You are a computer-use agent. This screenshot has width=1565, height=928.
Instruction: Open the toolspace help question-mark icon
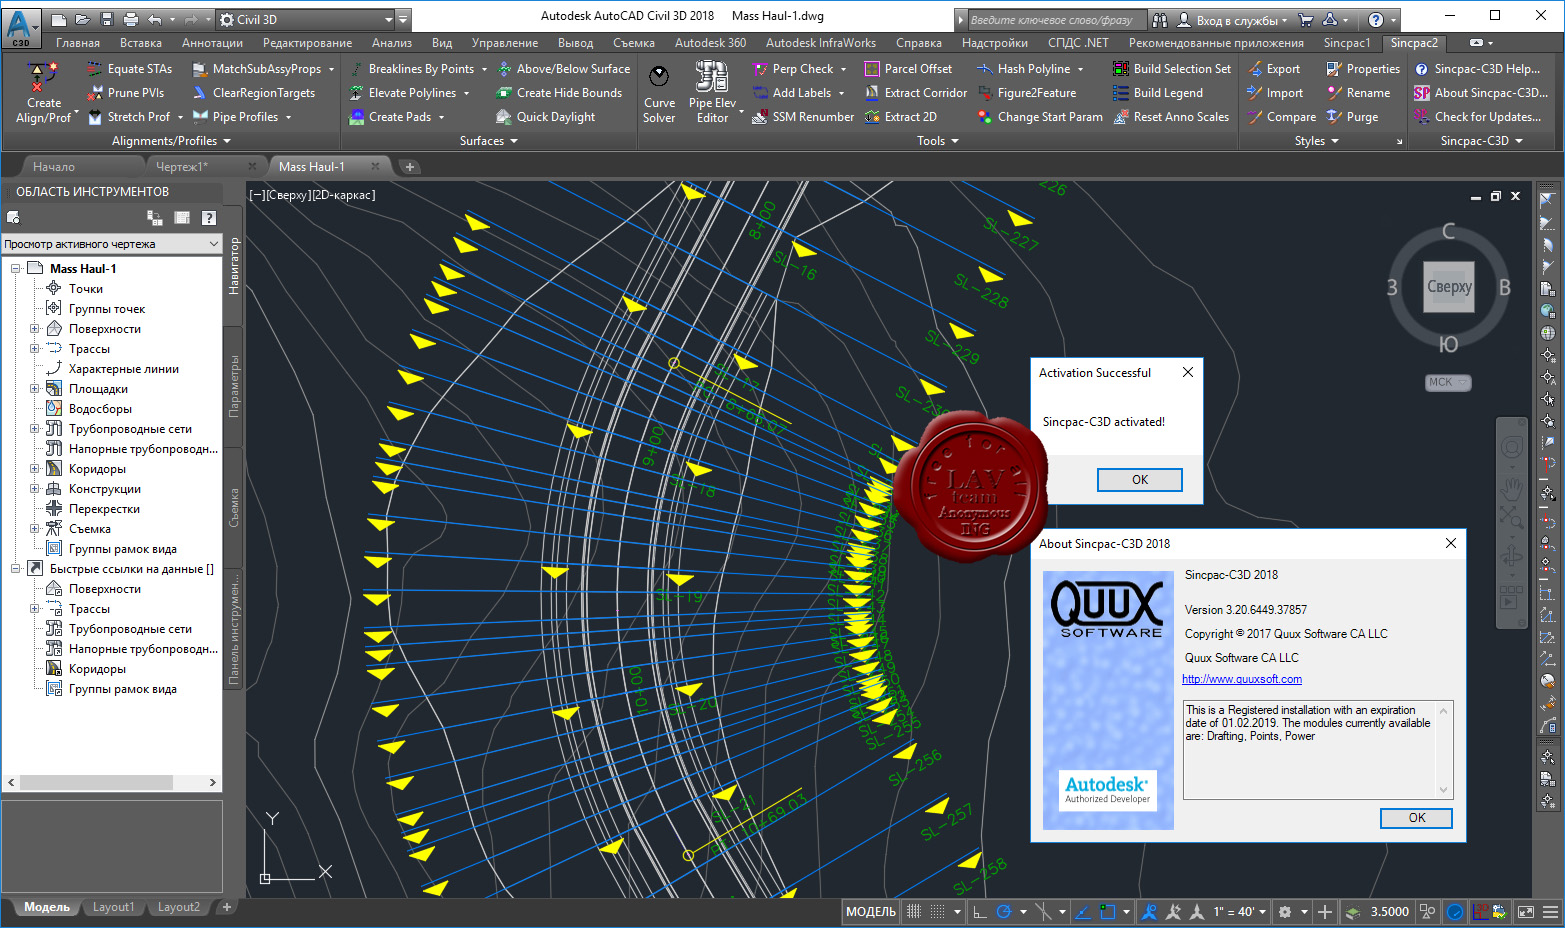click(x=208, y=218)
